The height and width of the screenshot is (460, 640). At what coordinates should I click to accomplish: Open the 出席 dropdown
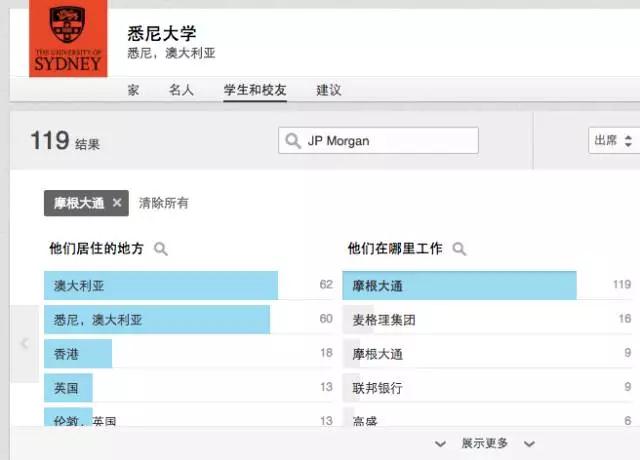pos(612,141)
